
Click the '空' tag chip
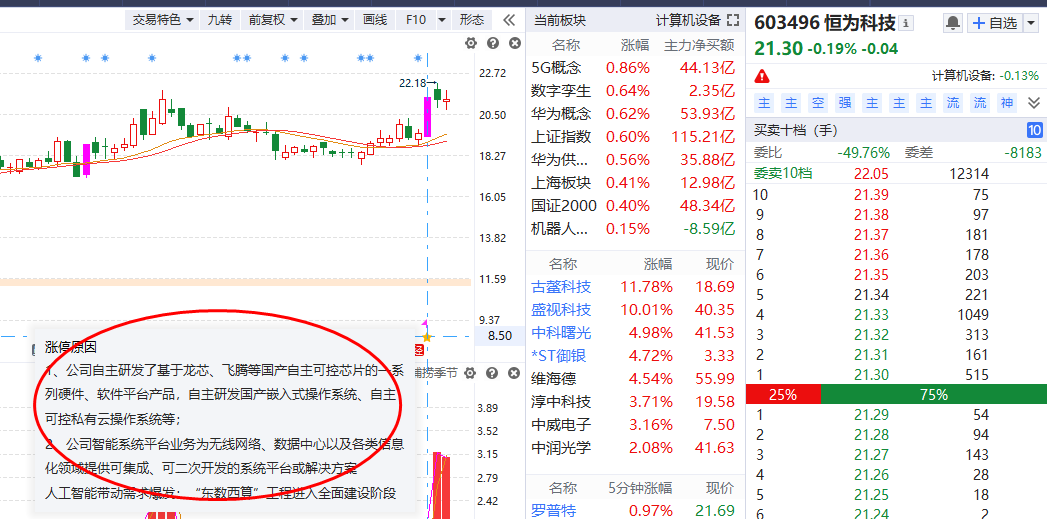[817, 103]
